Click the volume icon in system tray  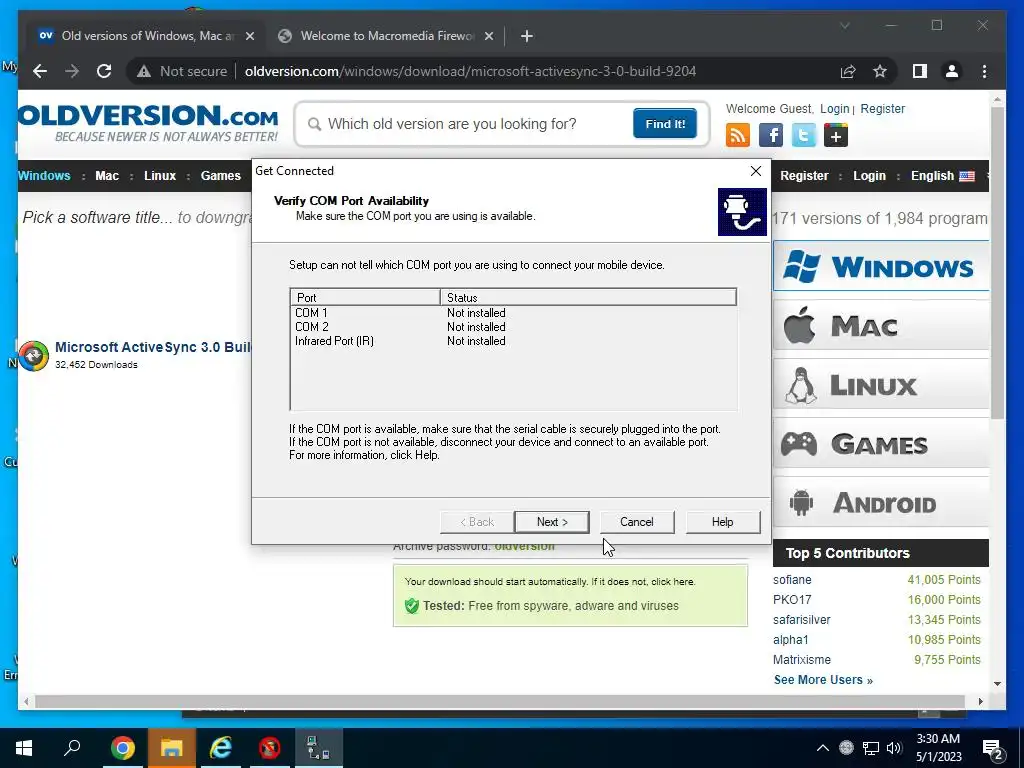(895, 748)
